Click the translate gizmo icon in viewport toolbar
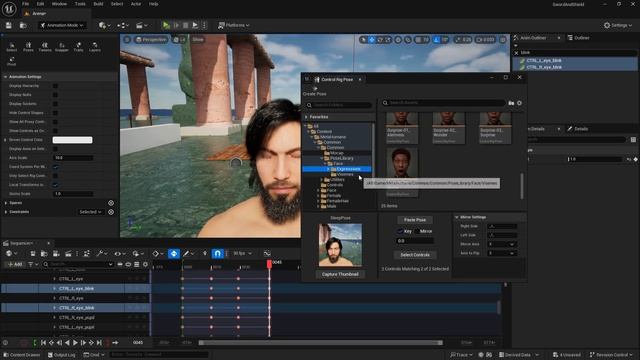Viewport: 640px width, 360px height. 372,40
